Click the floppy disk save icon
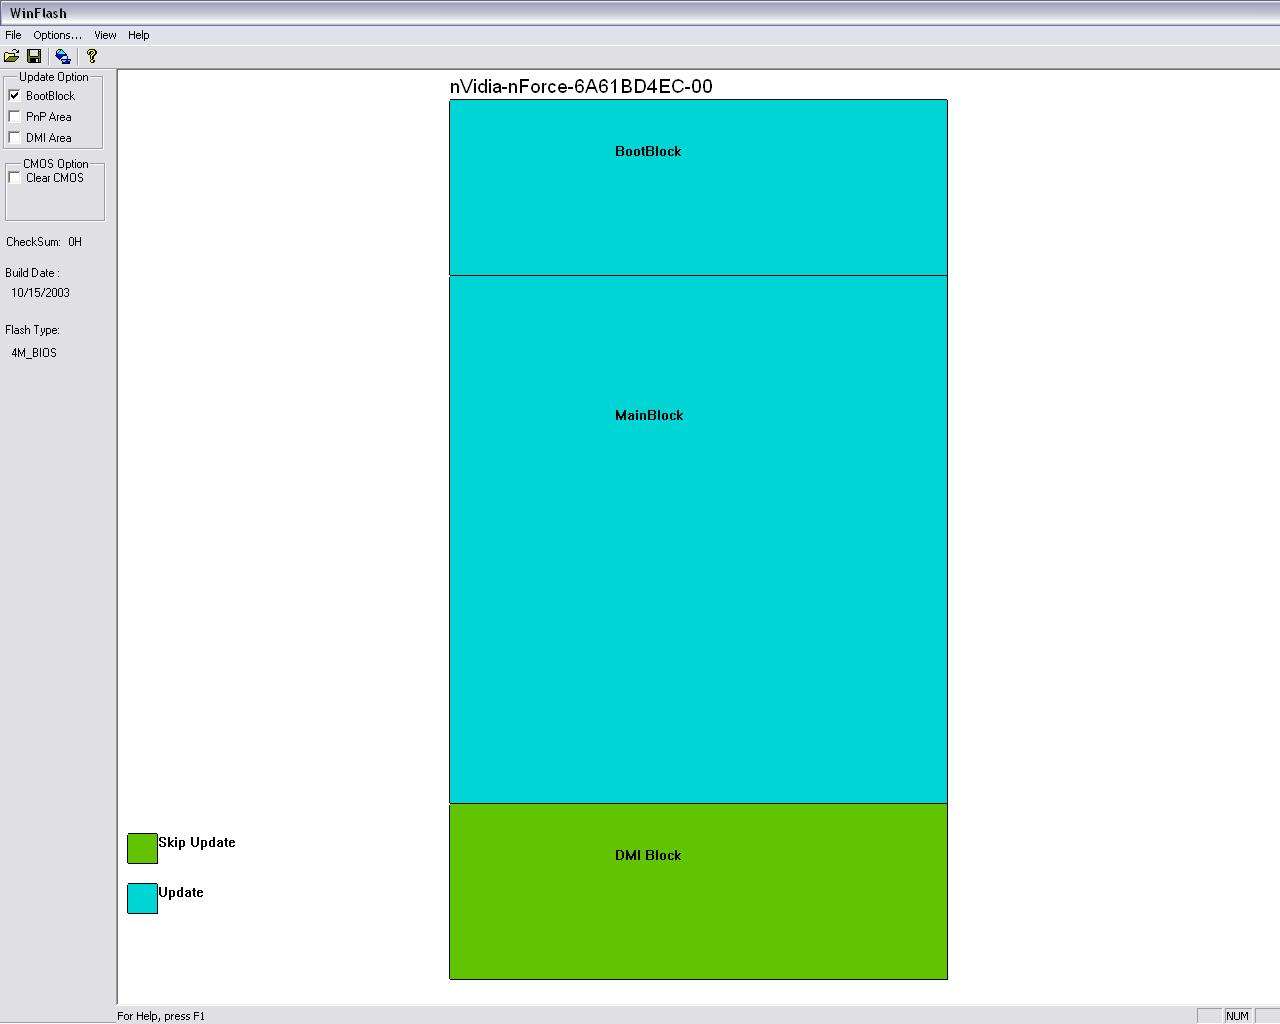The height and width of the screenshot is (1024, 1280). (x=34, y=56)
